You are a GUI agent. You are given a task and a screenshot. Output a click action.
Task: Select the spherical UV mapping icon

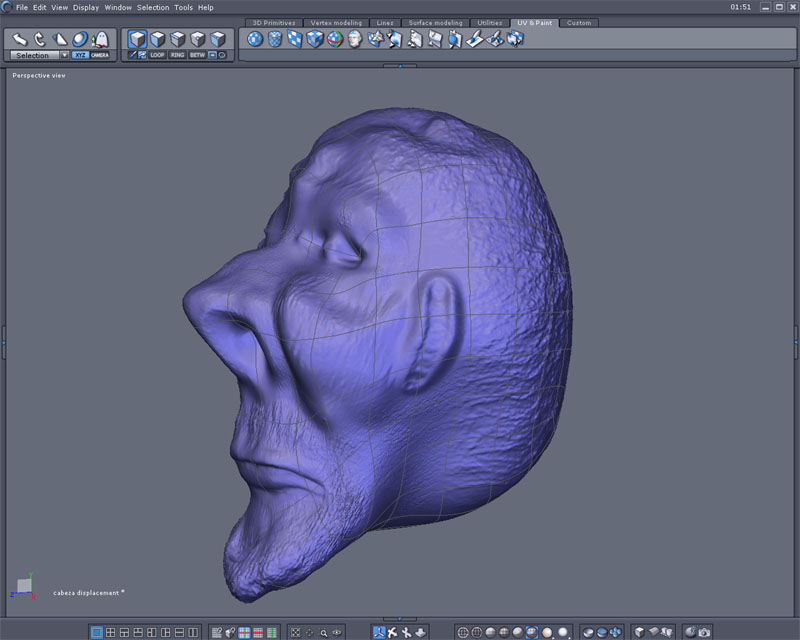click(x=255, y=40)
